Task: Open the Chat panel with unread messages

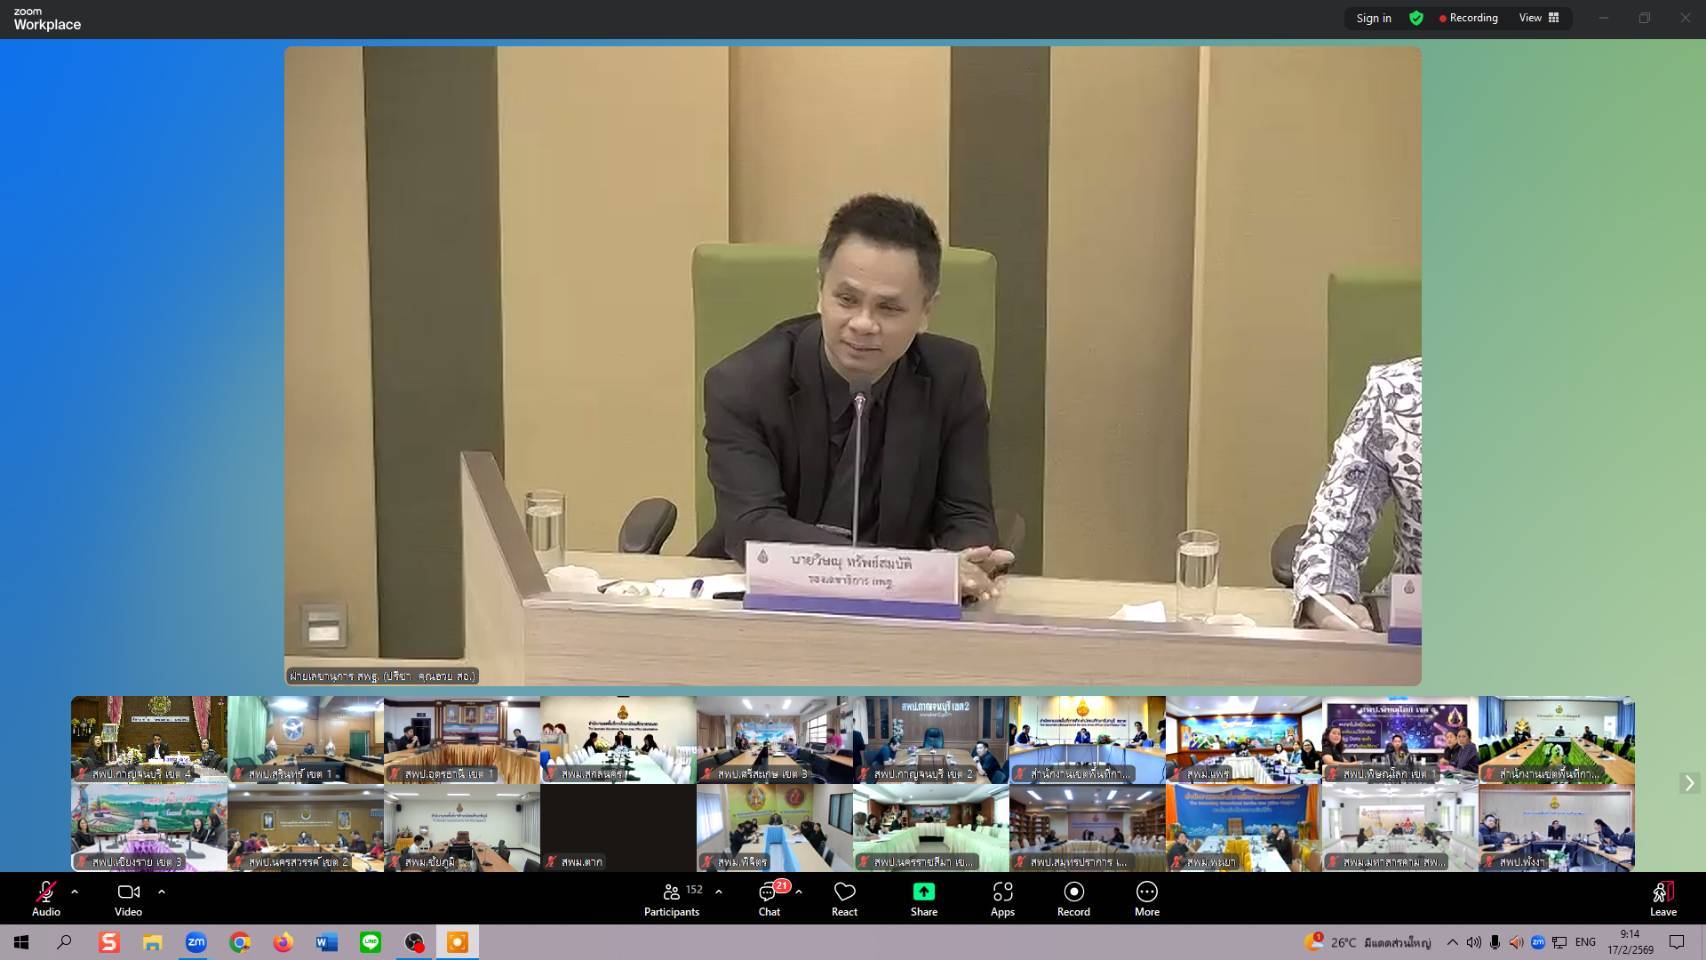Action: click(769, 897)
